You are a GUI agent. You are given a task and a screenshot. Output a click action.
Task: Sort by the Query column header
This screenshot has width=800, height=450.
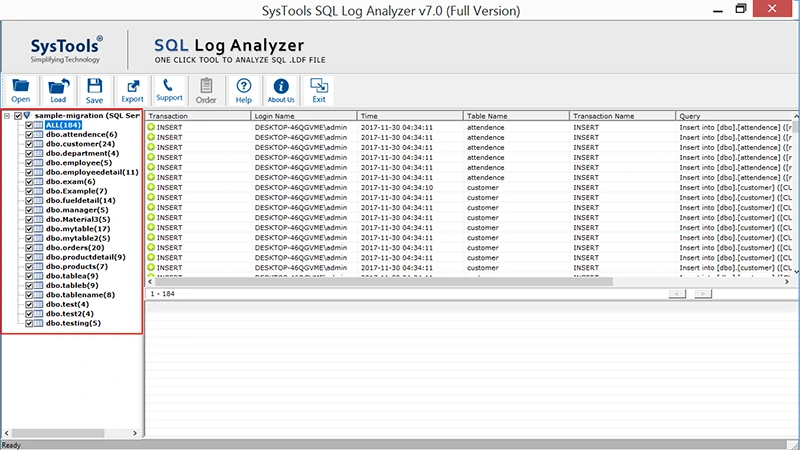coord(735,116)
